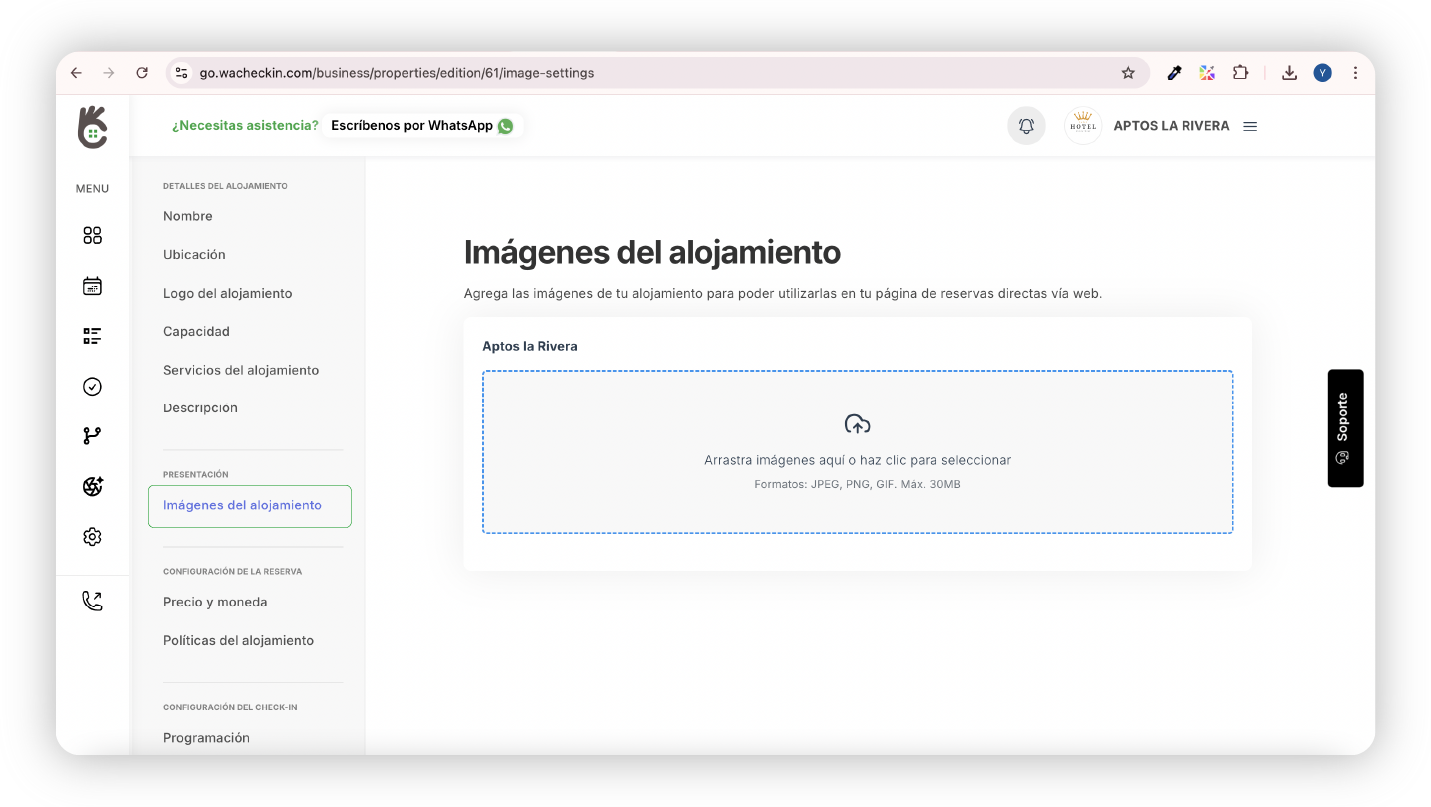This screenshot has width=1431, height=807.
Task: Click the checklist icon in left menu
Action: tap(92, 336)
